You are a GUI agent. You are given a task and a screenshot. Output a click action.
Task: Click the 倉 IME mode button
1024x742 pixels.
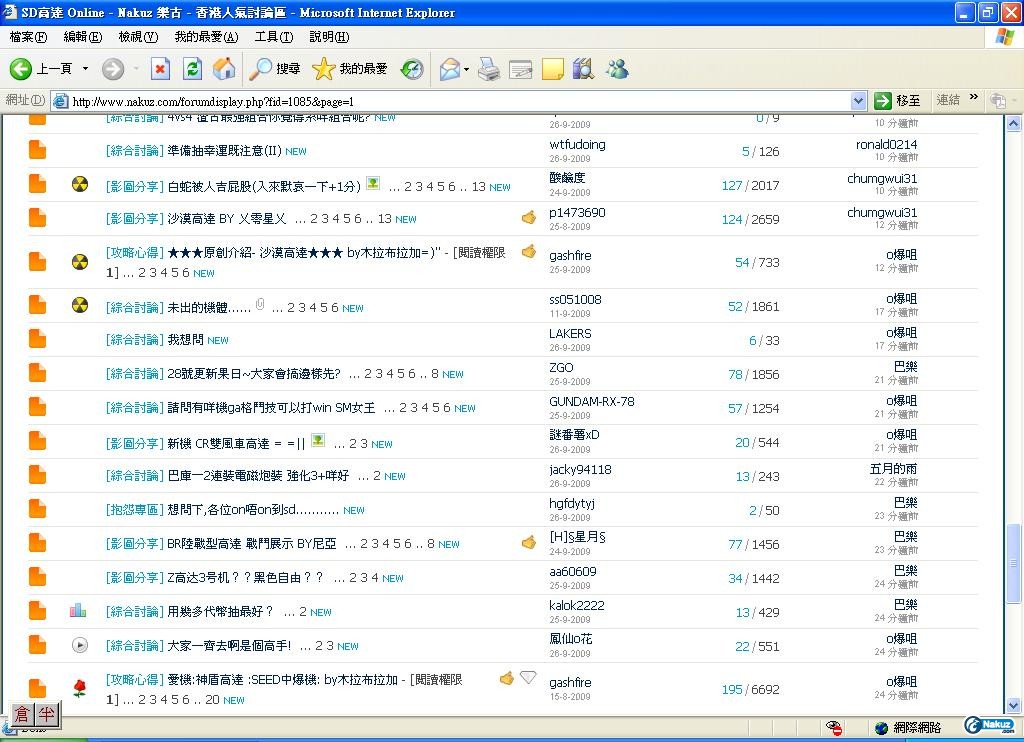coord(22,714)
